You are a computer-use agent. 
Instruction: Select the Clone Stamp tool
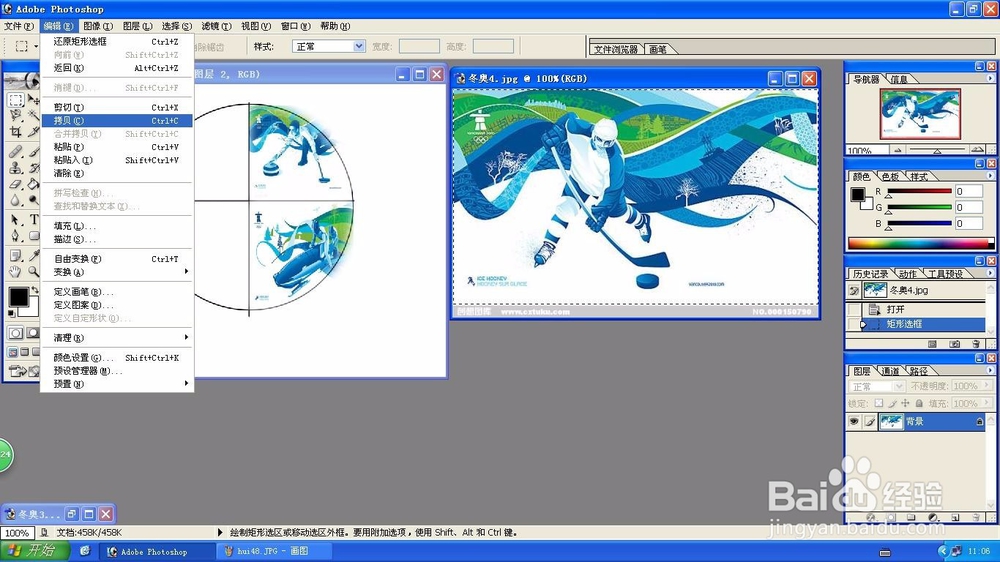coord(16,168)
